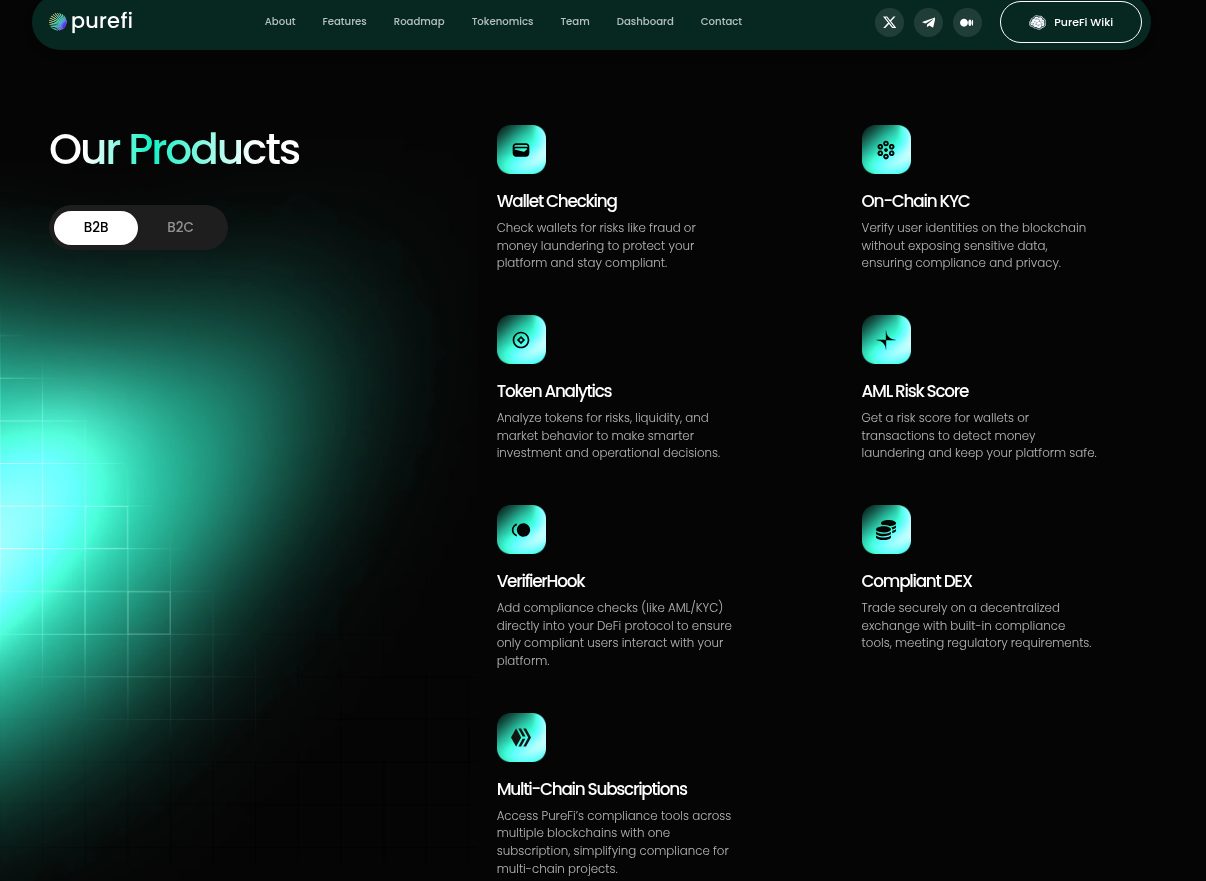Go to the About section
This screenshot has height=881, width=1206.
click(x=280, y=22)
